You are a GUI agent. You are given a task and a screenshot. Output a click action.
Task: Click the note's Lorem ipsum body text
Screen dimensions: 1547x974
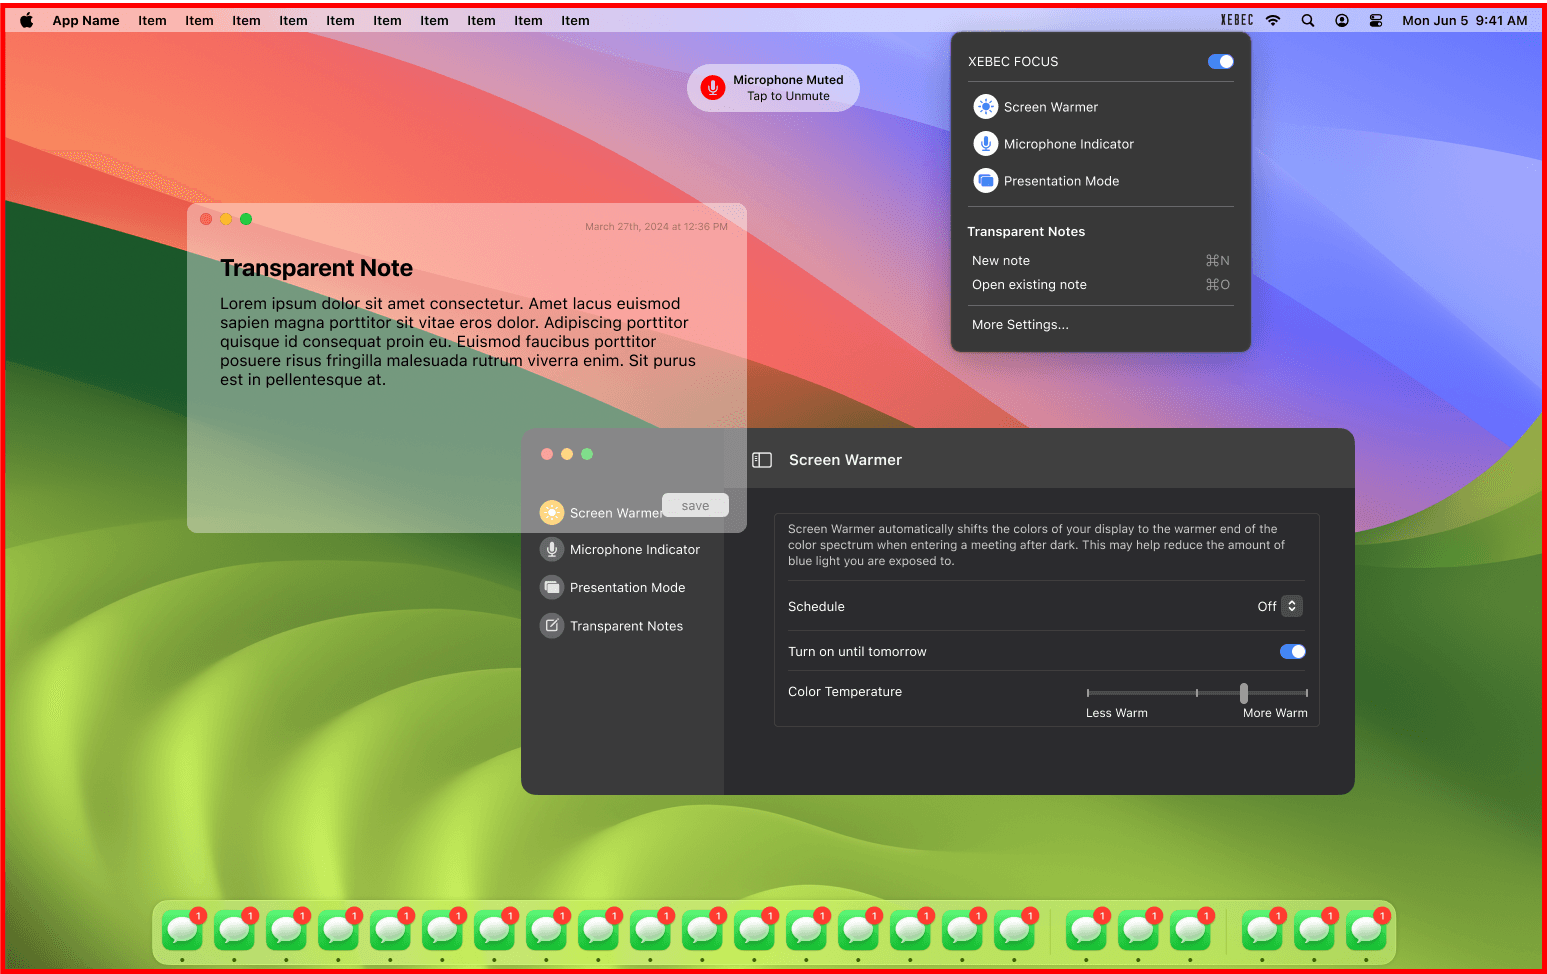(458, 341)
